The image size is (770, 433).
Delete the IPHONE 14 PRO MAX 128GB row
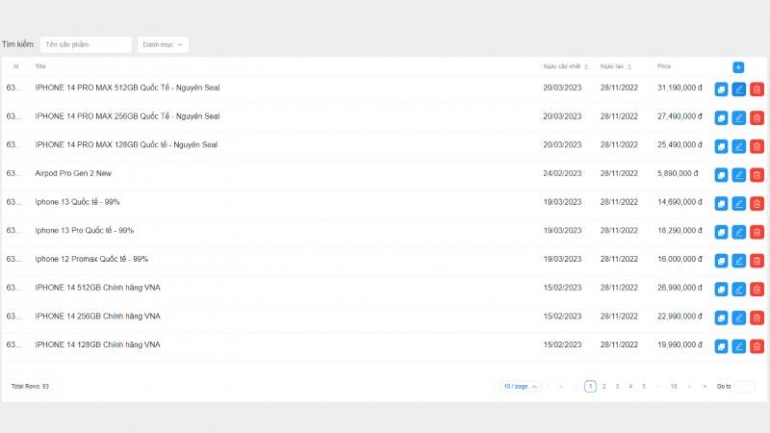[x=757, y=146]
